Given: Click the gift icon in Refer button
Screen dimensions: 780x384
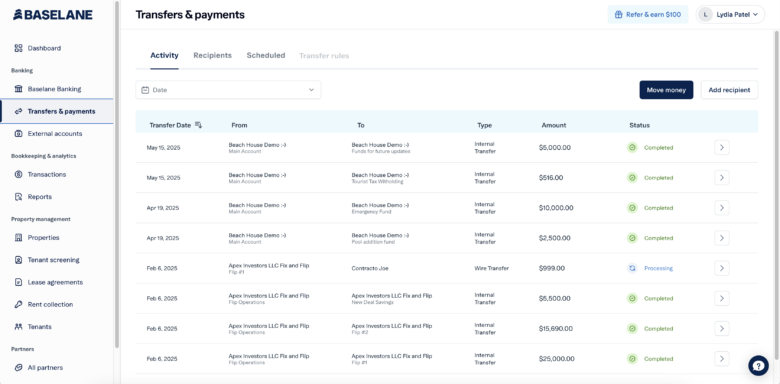Looking at the screenshot, I should 619,14.
